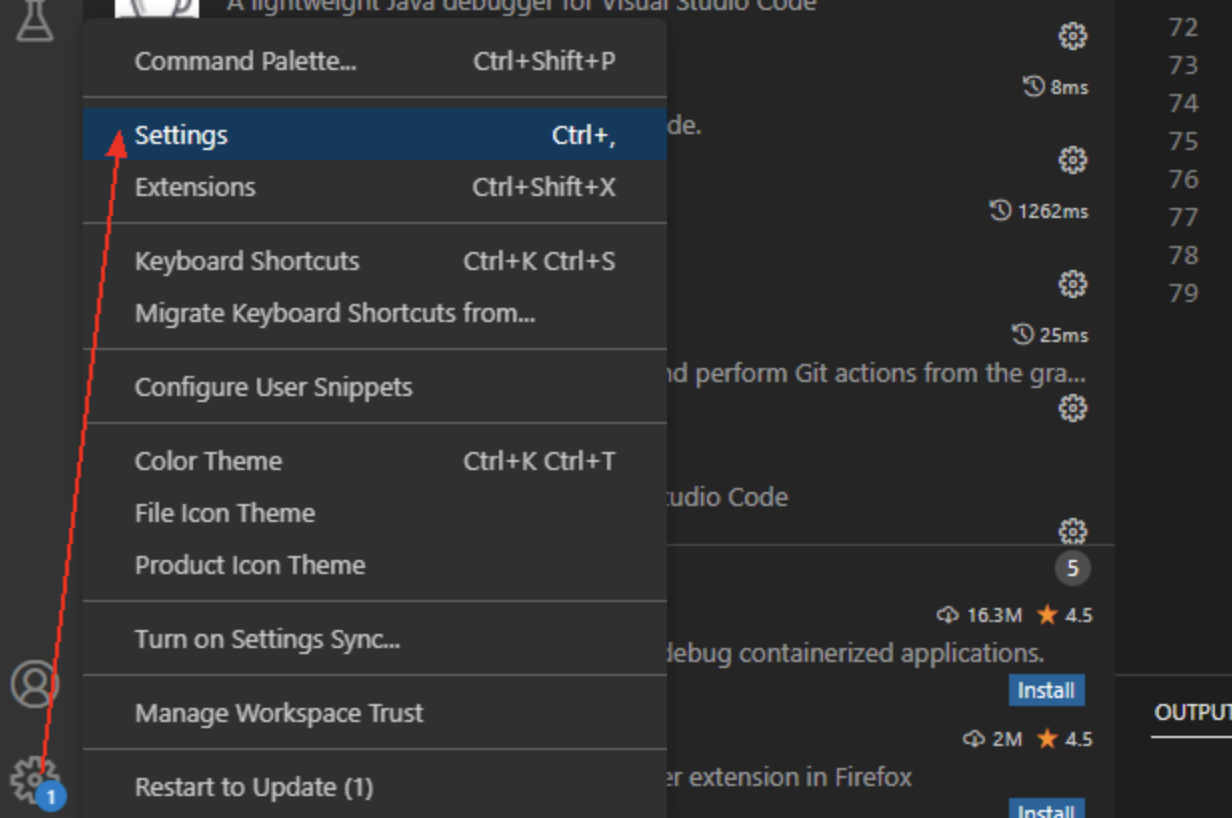Viewport: 1232px width, 818px height.
Task: Click the 5 count badge in the extensions list
Action: coord(1073,569)
